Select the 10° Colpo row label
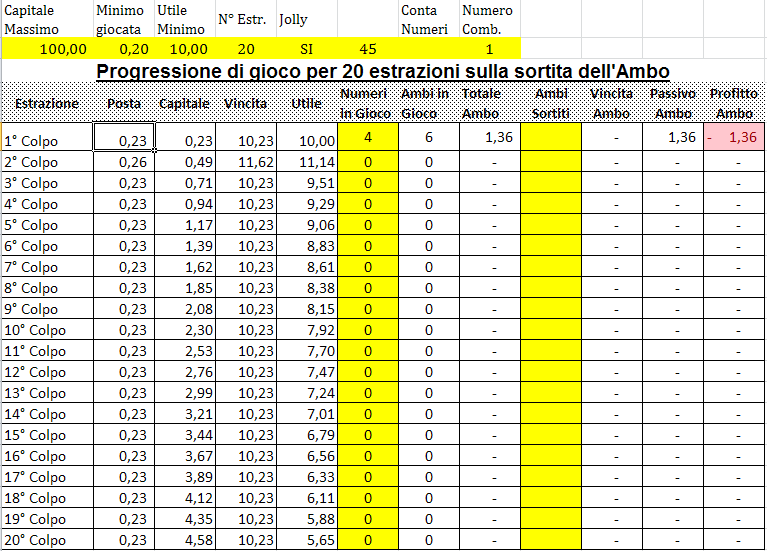767x551 pixels. coord(47,330)
